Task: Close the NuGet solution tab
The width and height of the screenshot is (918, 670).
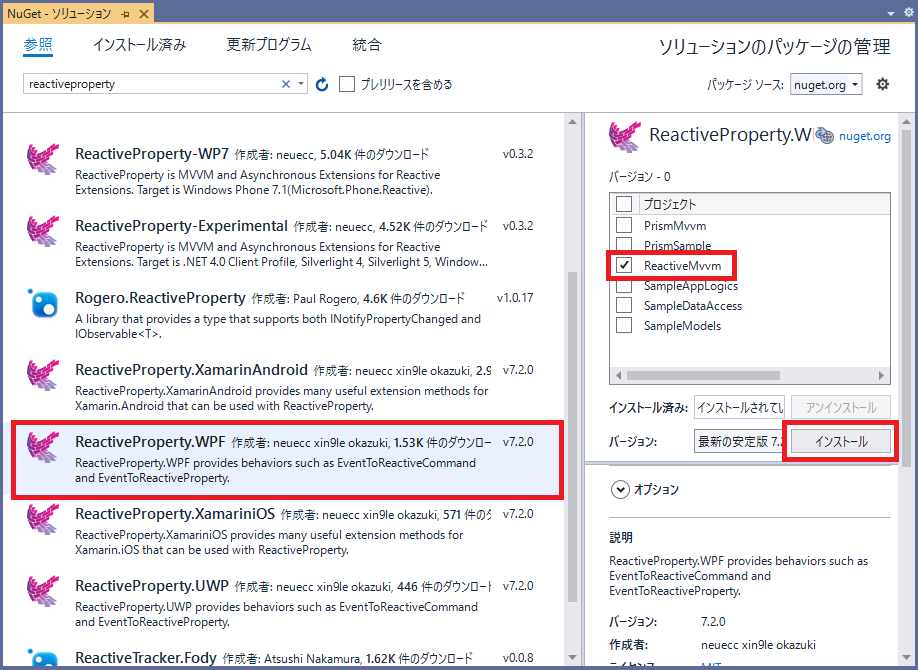Action: click(x=143, y=13)
